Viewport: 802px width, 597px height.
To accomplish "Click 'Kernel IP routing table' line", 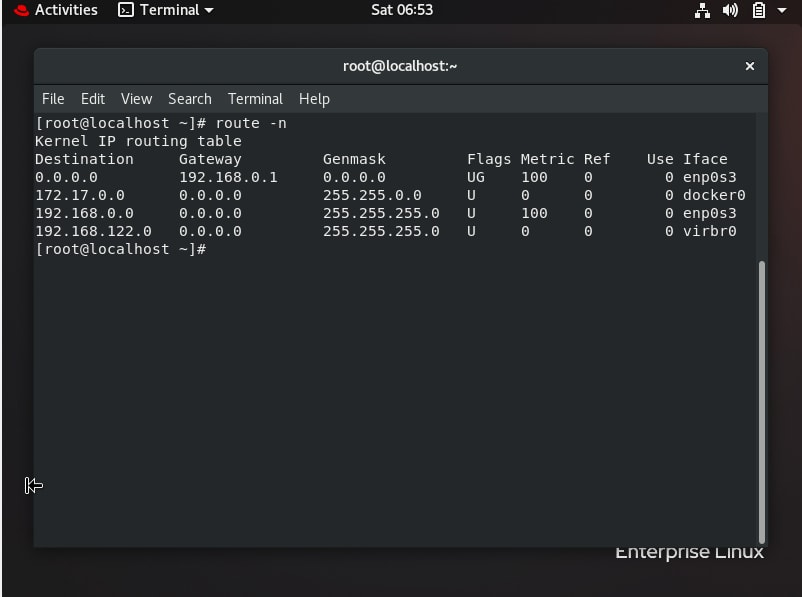I will 138,141.
